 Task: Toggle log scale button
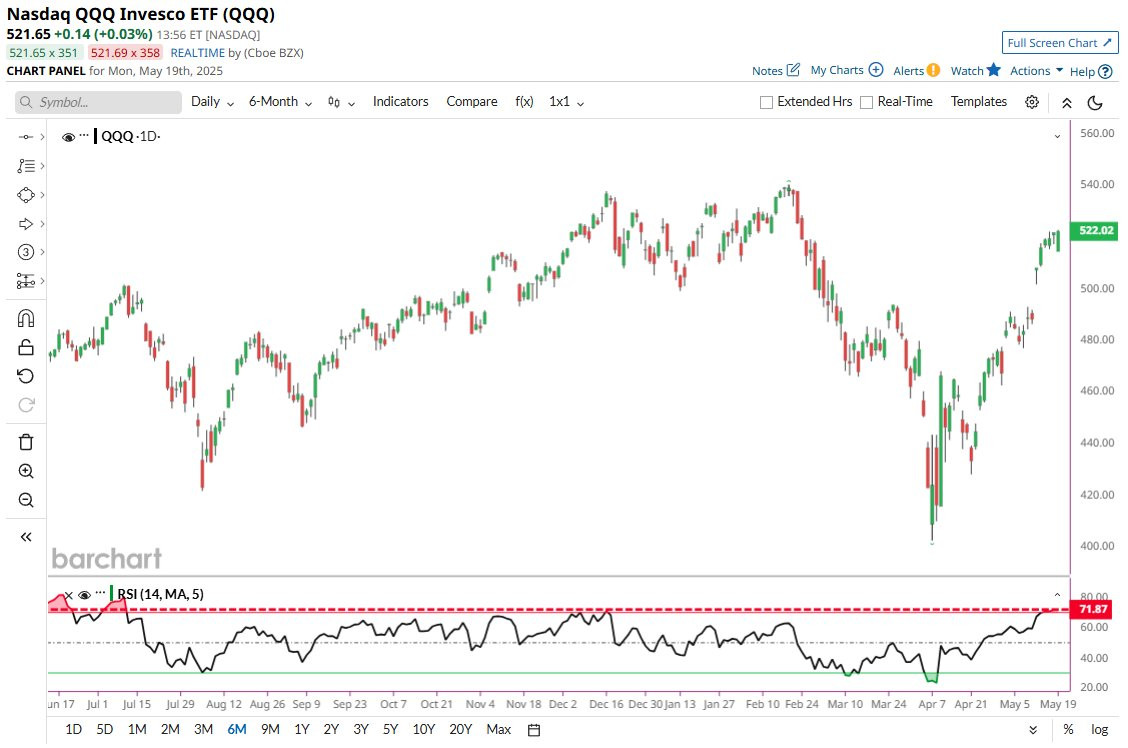click(1099, 729)
